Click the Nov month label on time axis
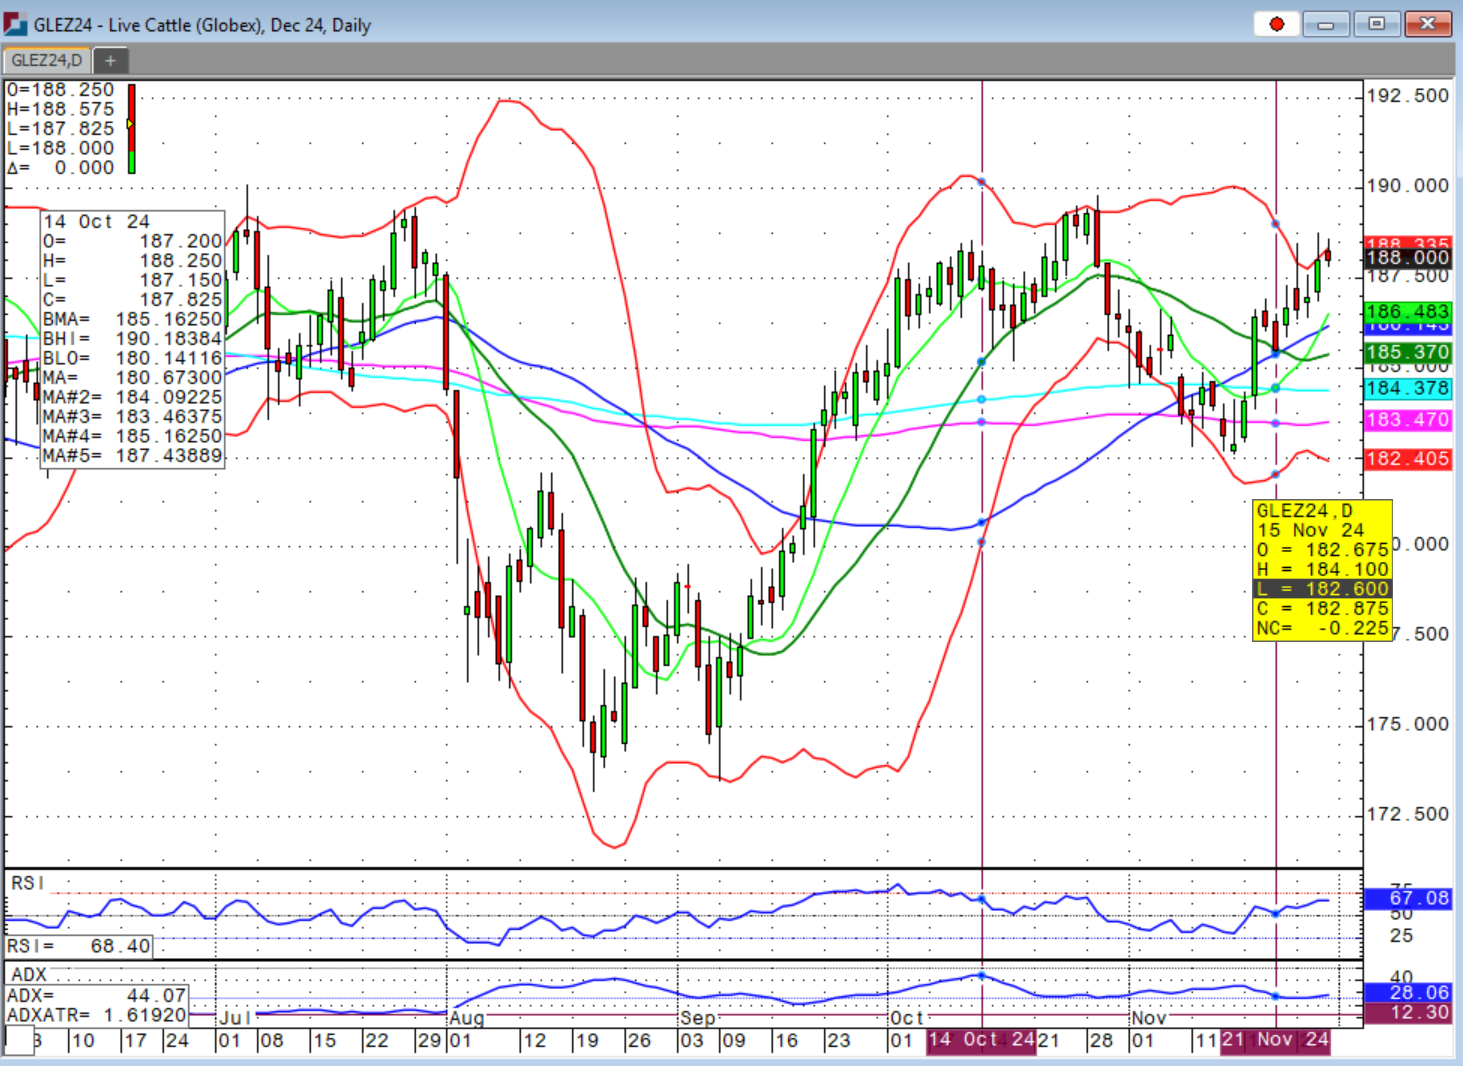The image size is (1463, 1066). pyautogui.click(x=1149, y=1018)
